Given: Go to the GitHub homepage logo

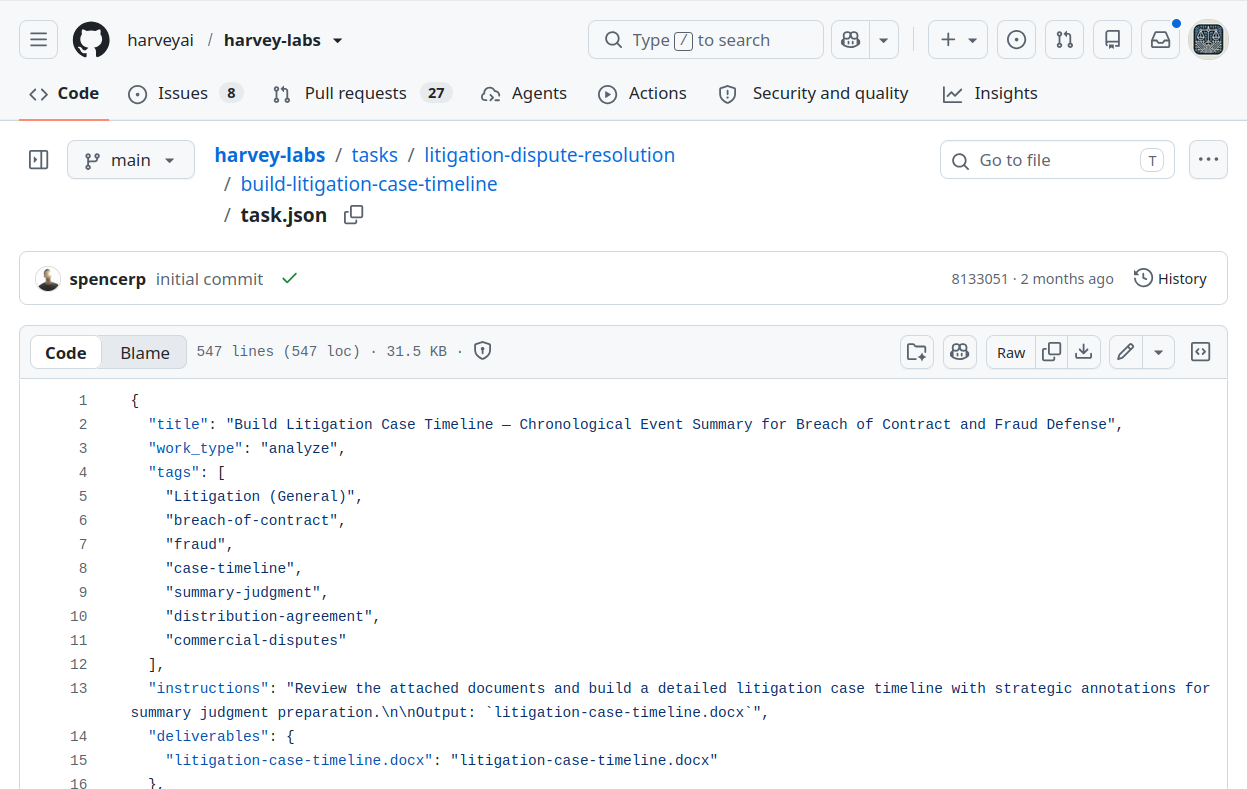Looking at the screenshot, I should [x=91, y=40].
